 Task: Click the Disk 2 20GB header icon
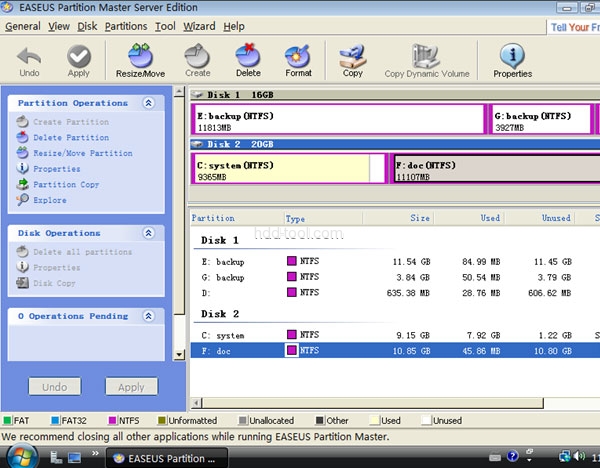click(197, 144)
